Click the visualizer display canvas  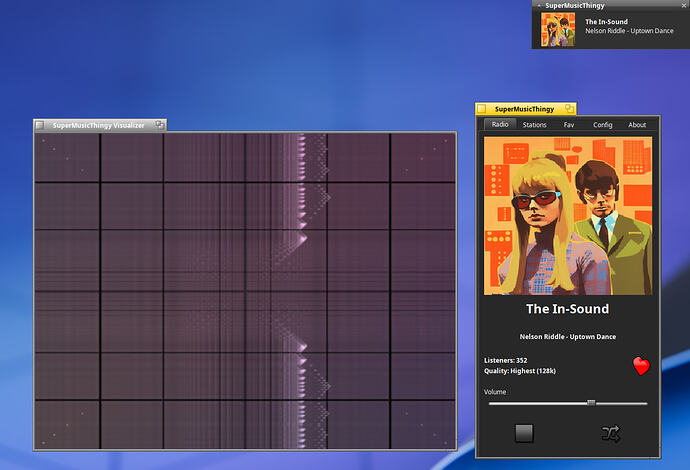point(245,291)
